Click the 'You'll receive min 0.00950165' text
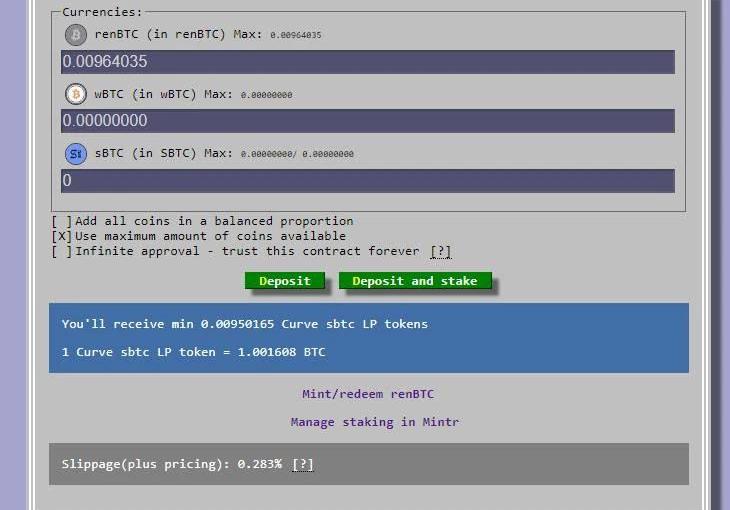The image size is (730, 510). 168,324
